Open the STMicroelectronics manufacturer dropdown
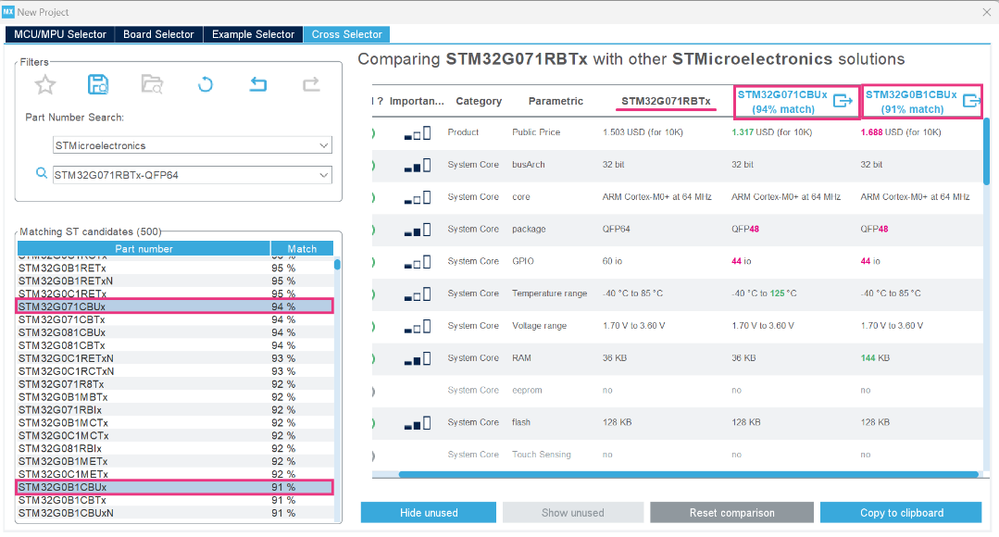The height and width of the screenshot is (537, 999). [192, 145]
